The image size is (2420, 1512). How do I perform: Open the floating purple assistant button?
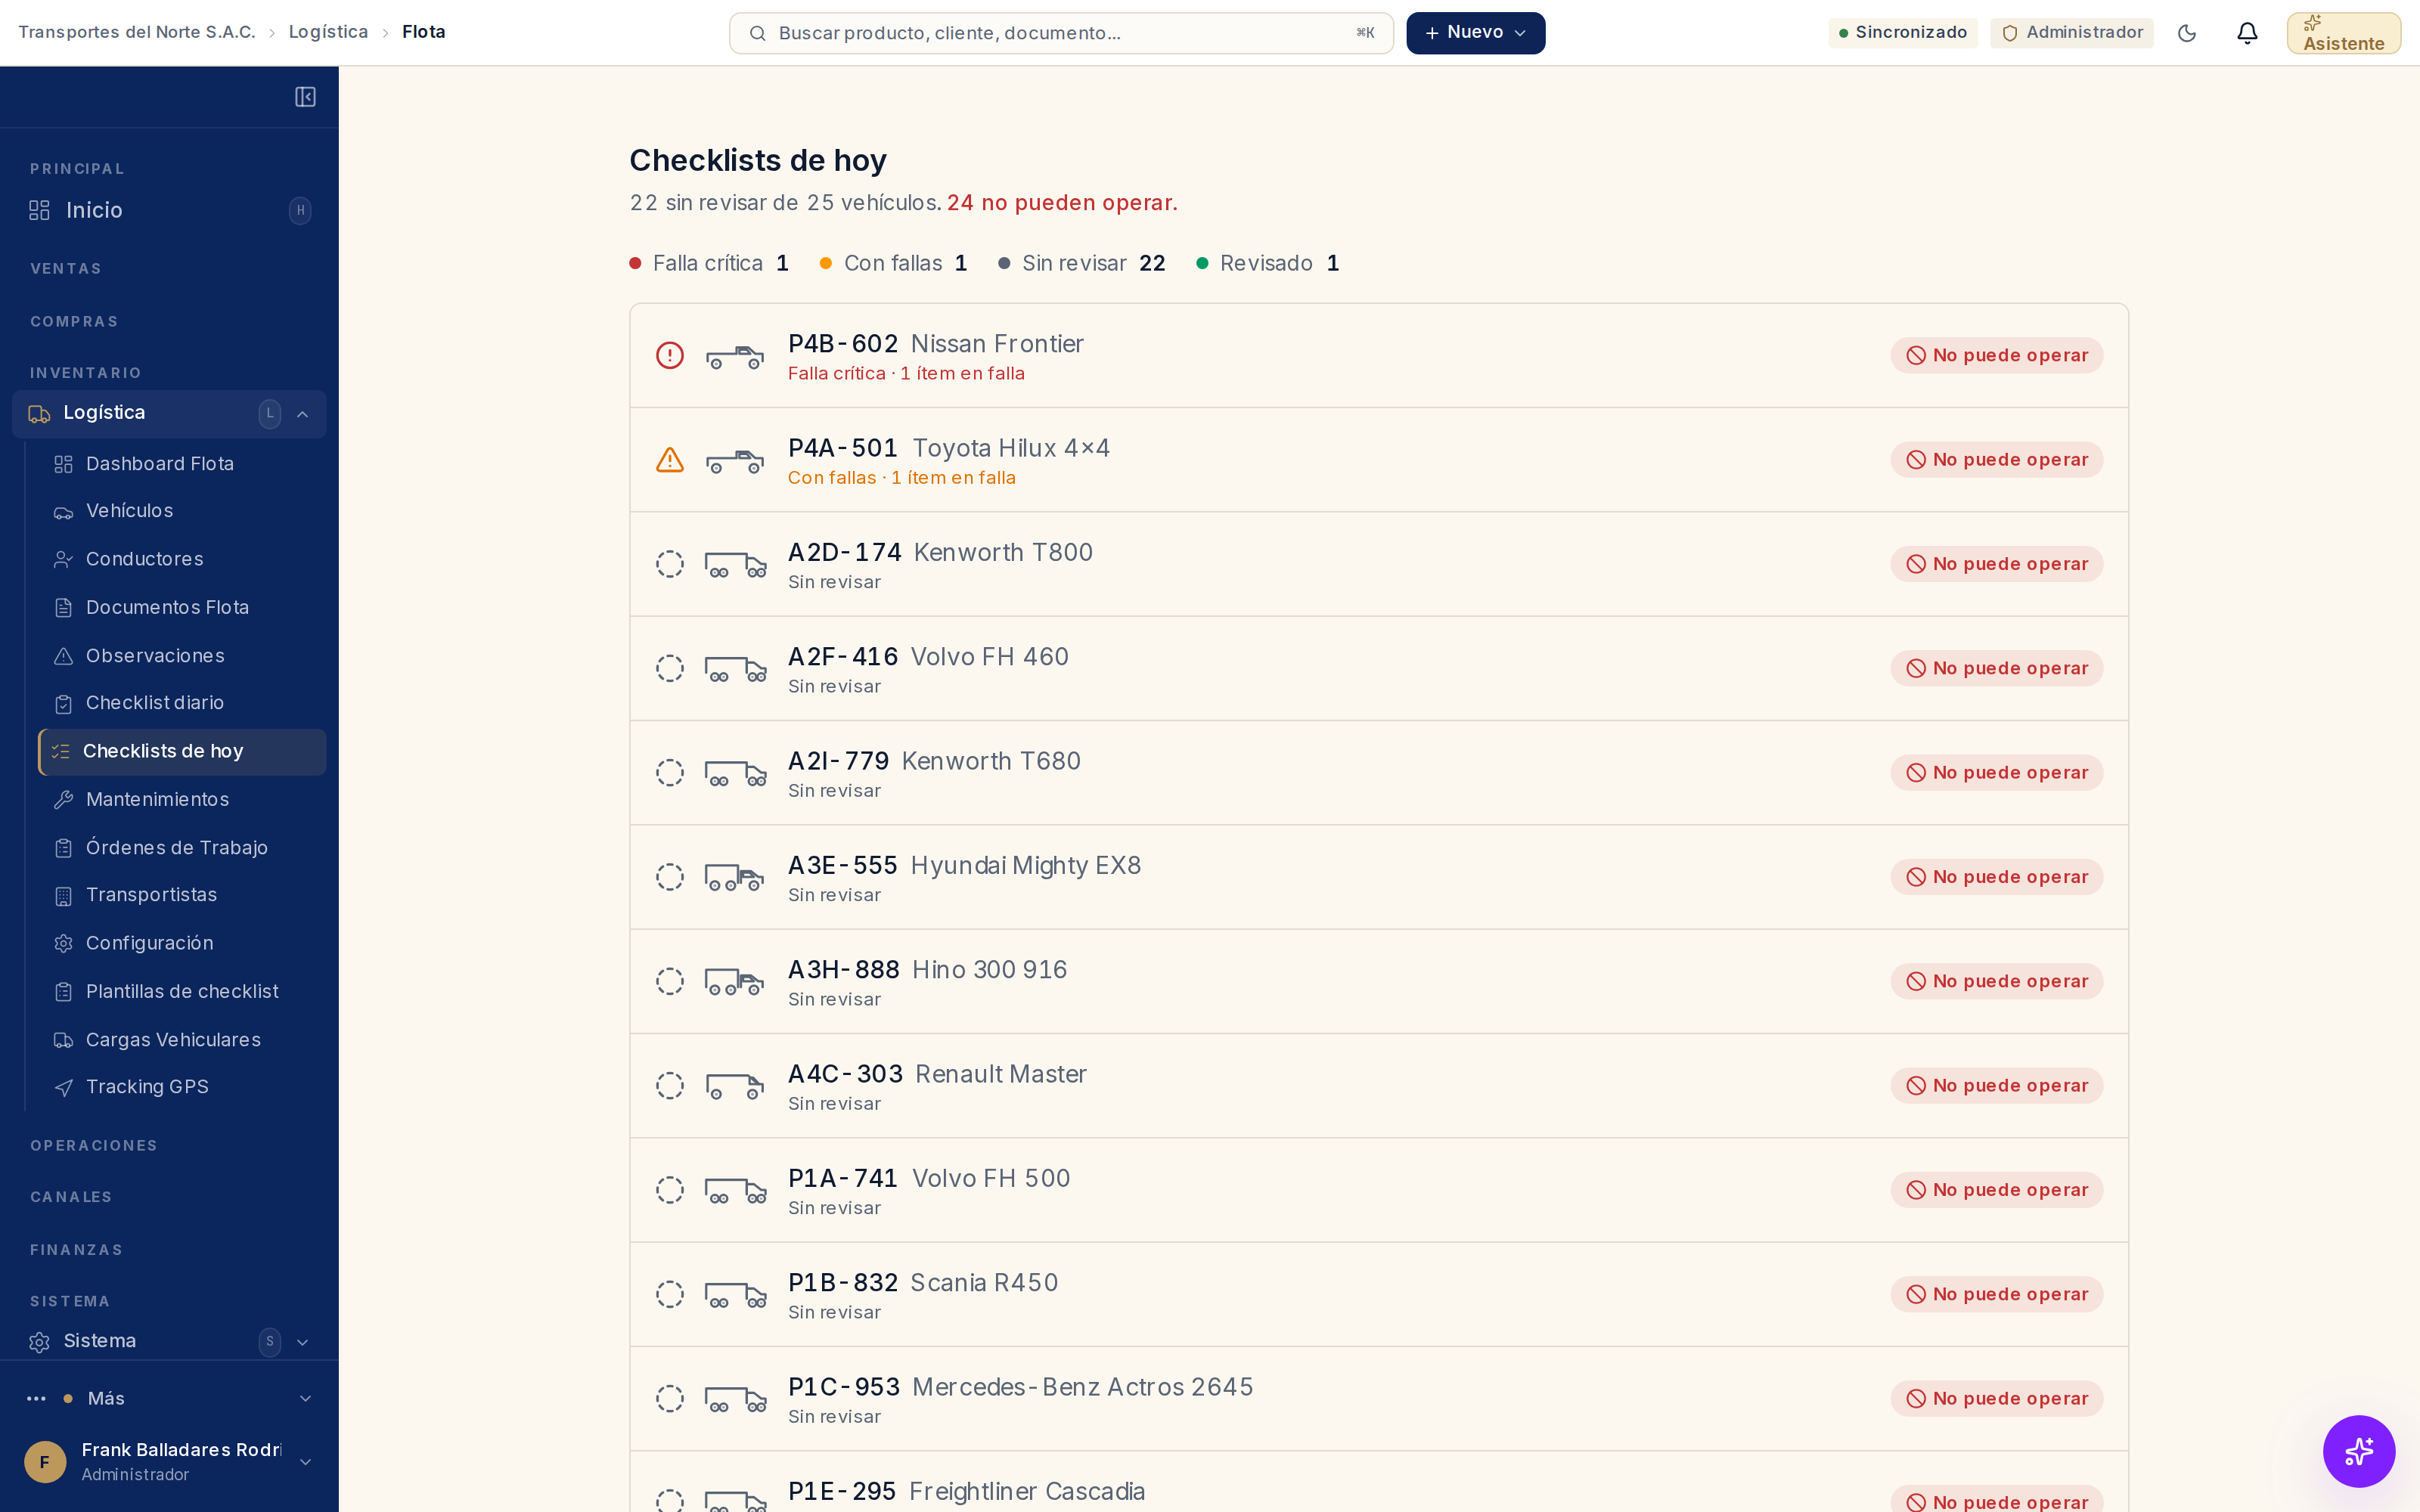[x=2359, y=1451]
